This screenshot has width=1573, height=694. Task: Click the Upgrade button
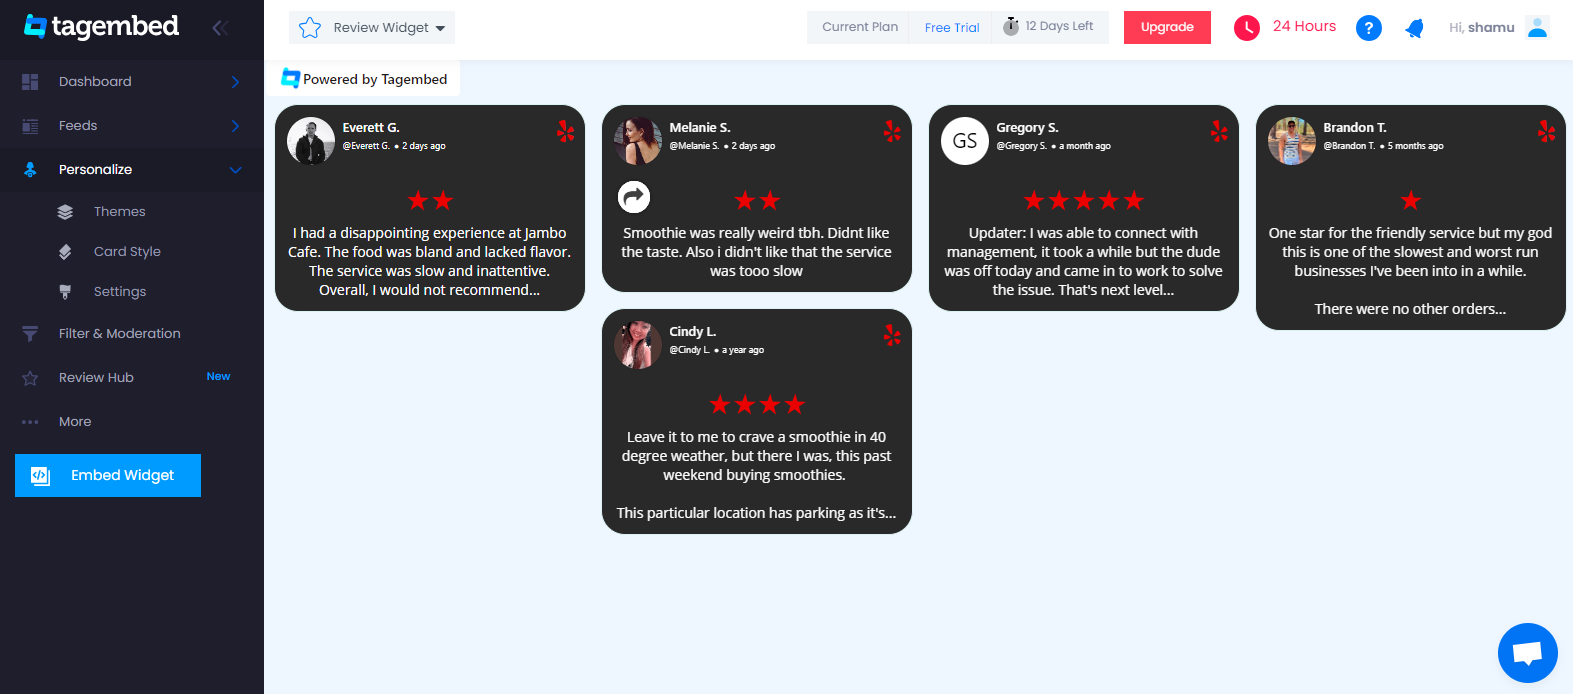(1167, 27)
